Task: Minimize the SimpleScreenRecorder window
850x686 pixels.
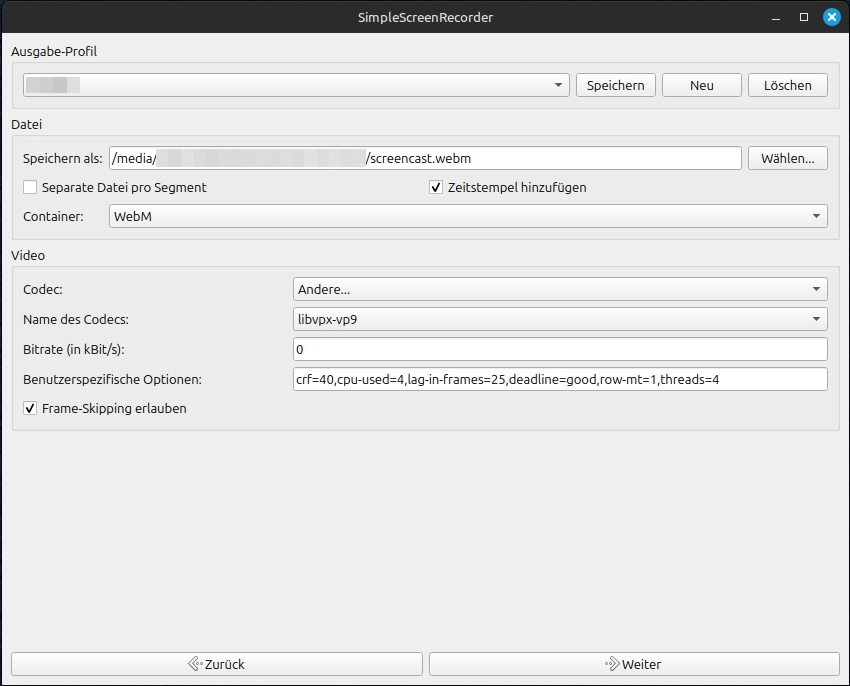Action: [776, 17]
